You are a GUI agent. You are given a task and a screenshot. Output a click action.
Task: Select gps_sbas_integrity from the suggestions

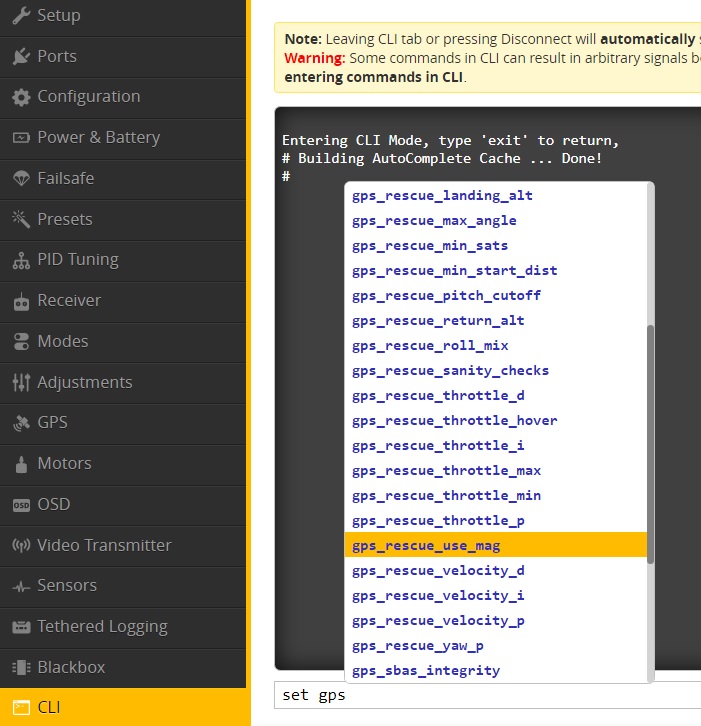coord(426,671)
